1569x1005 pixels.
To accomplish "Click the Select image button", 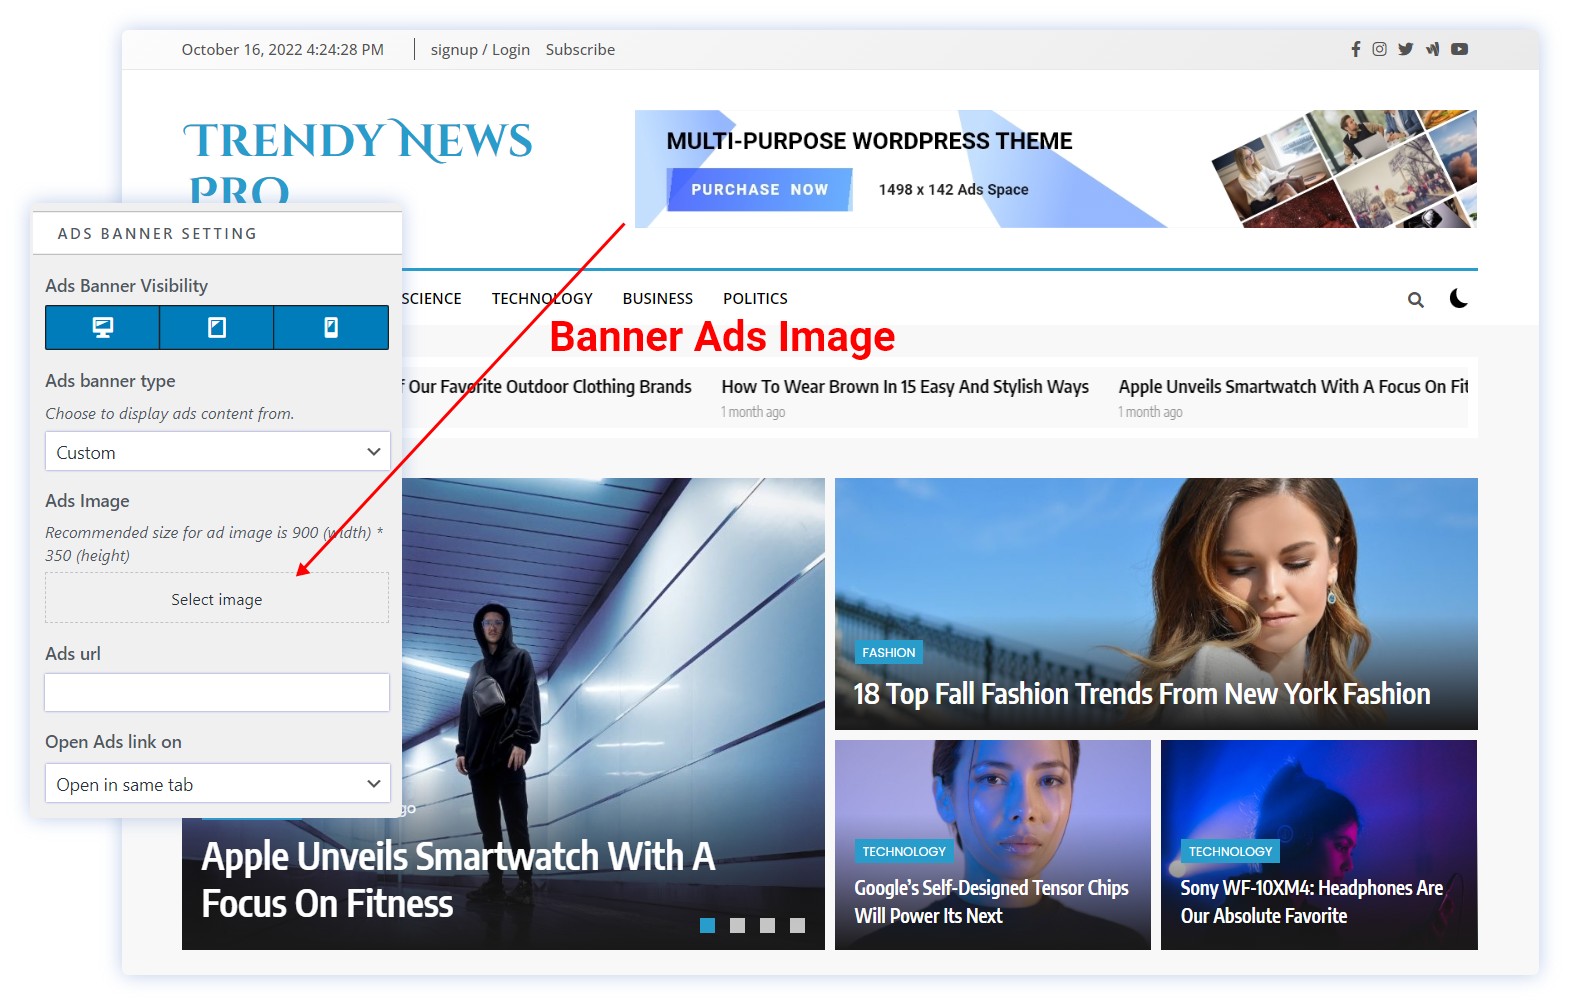I will (217, 599).
